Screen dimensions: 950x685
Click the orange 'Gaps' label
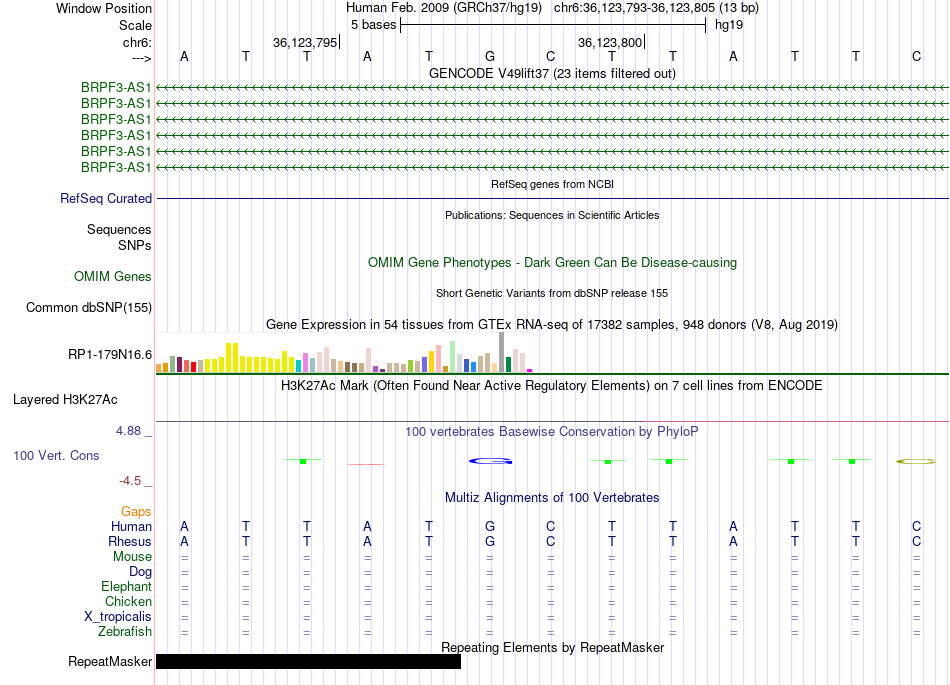click(x=136, y=512)
